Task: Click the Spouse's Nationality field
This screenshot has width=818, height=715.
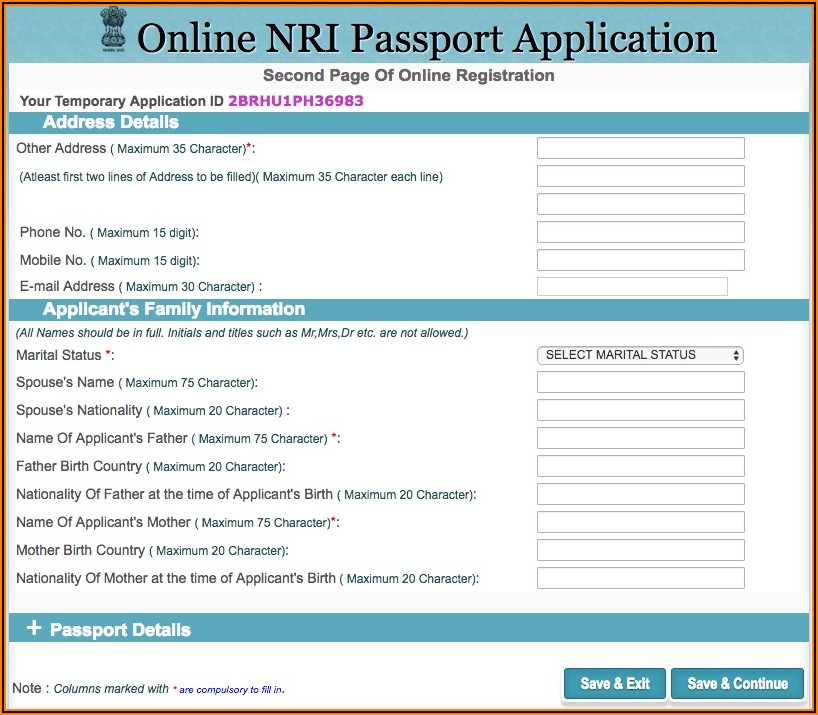Action: 640,410
